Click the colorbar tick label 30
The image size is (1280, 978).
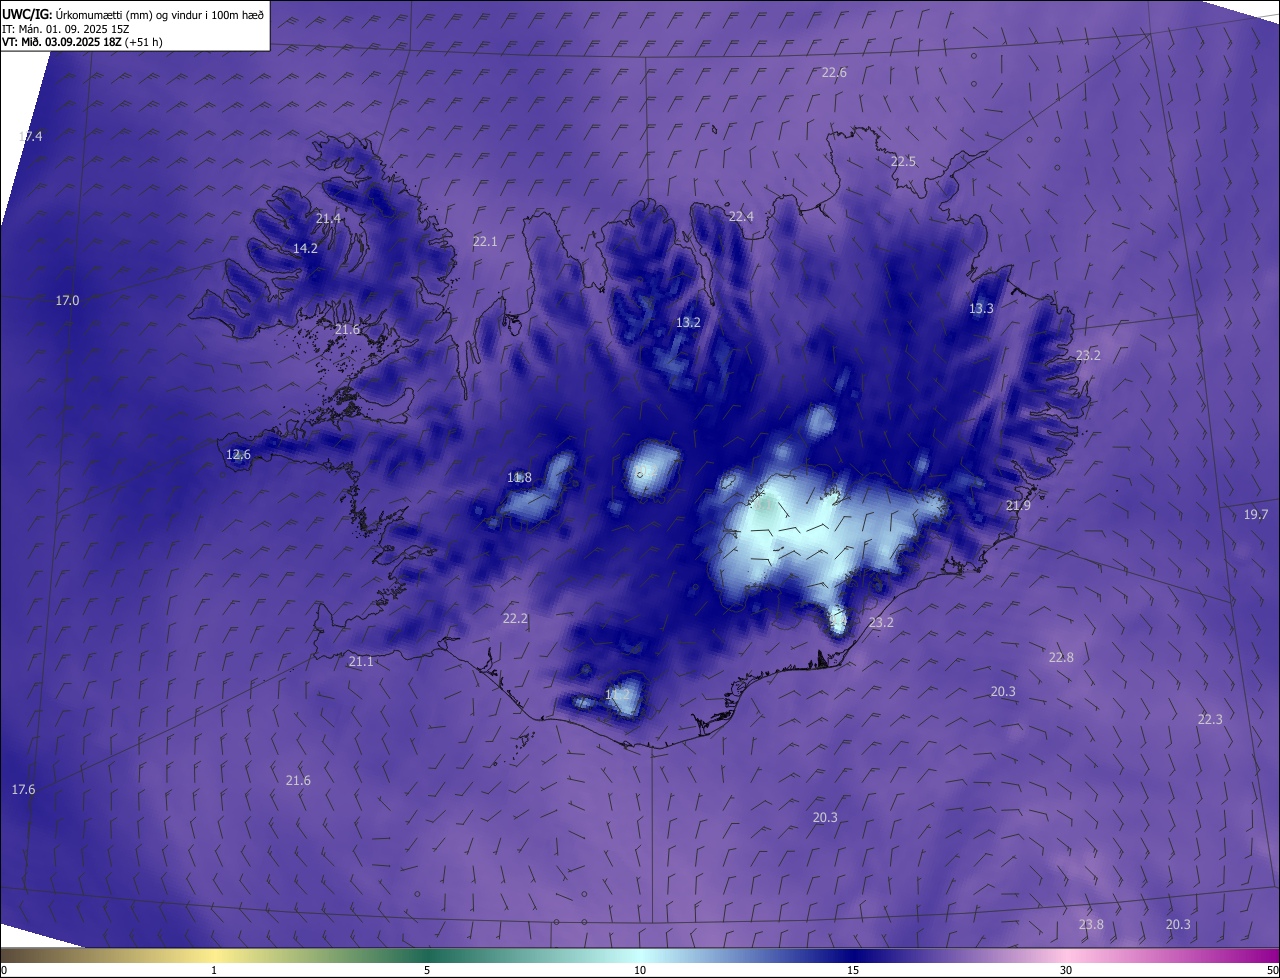tap(1066, 970)
